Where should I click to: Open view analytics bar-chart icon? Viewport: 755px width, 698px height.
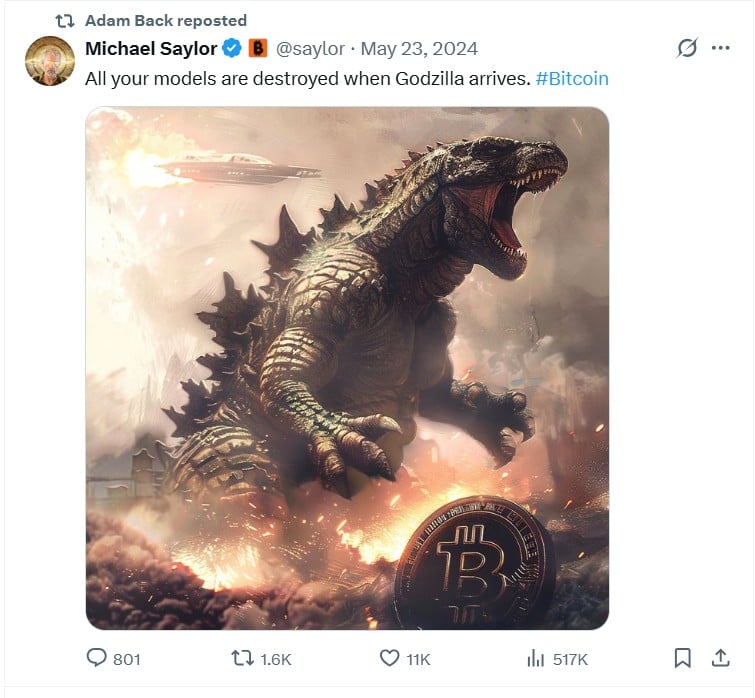tap(535, 658)
